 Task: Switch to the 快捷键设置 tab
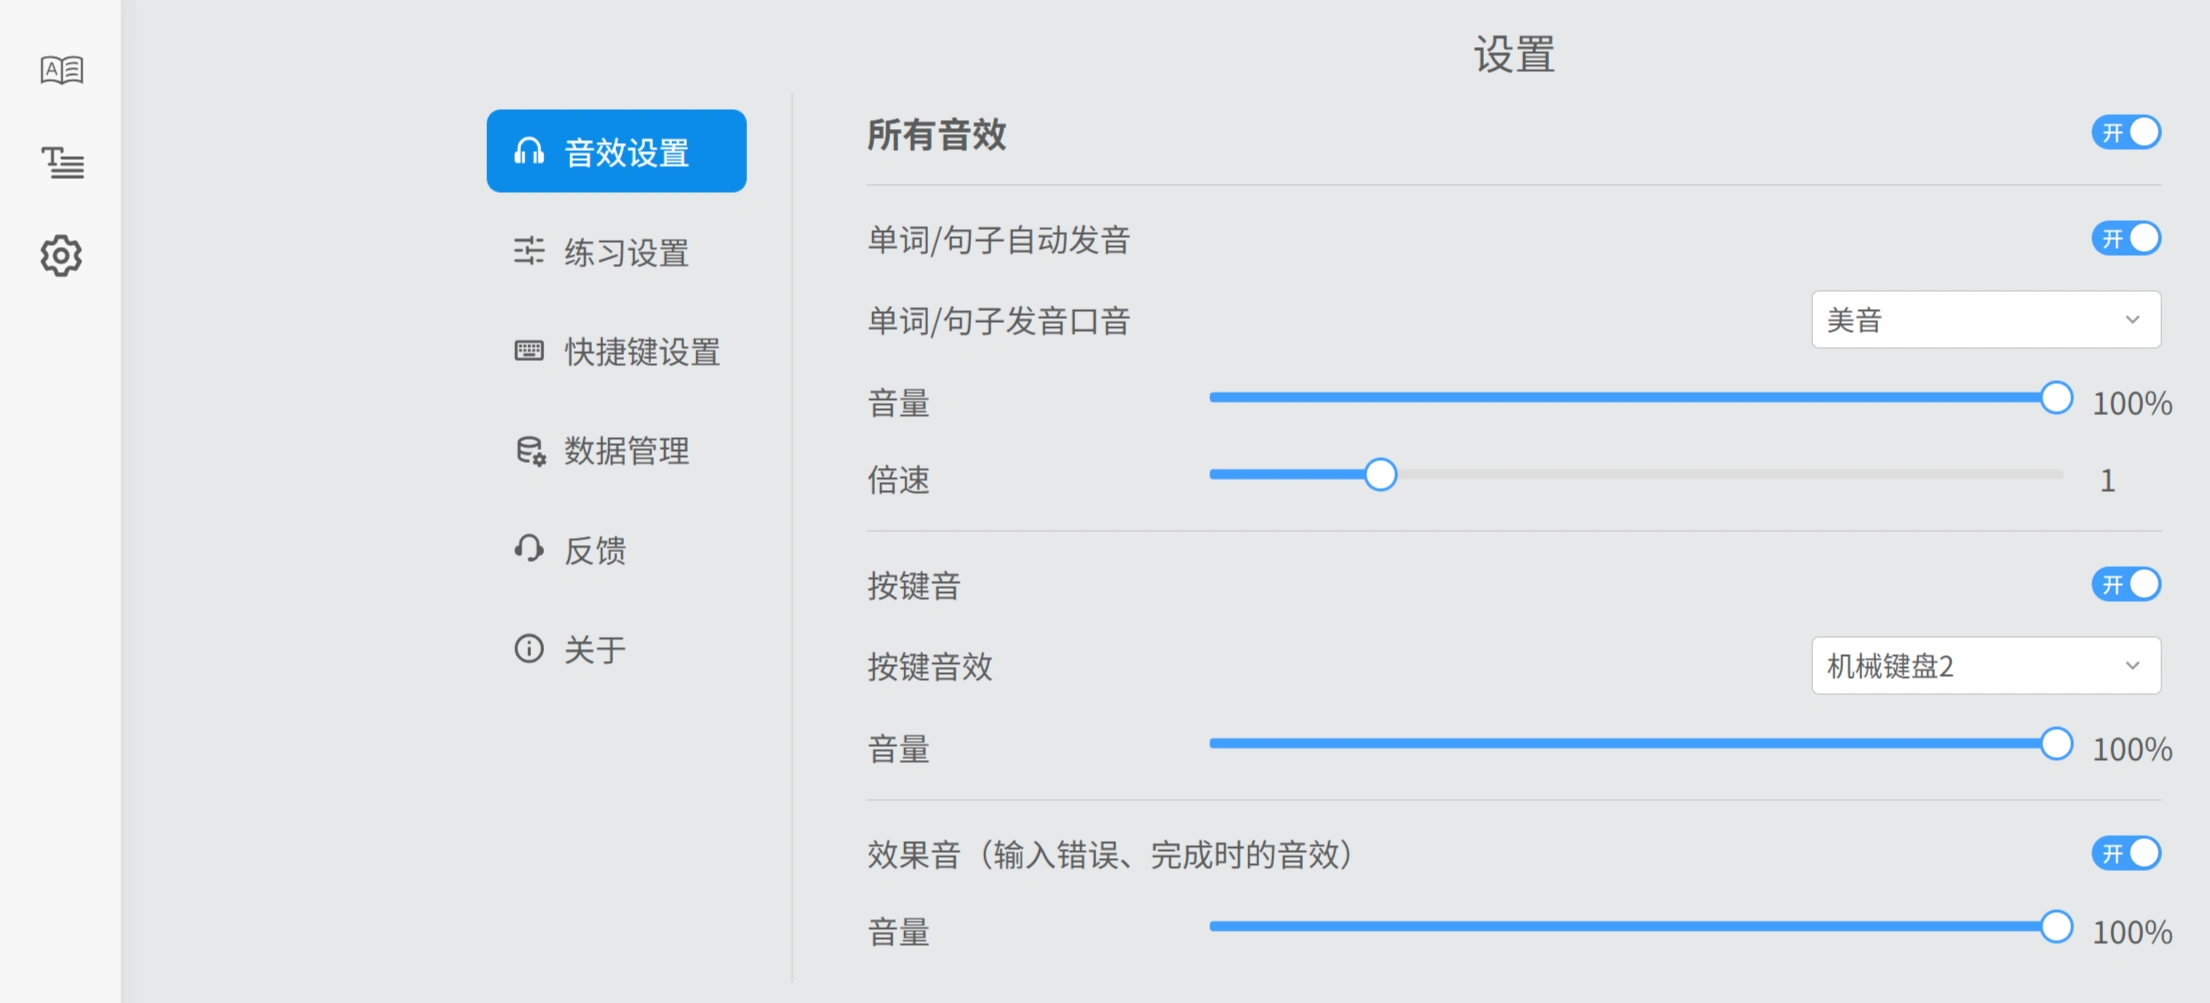click(617, 351)
